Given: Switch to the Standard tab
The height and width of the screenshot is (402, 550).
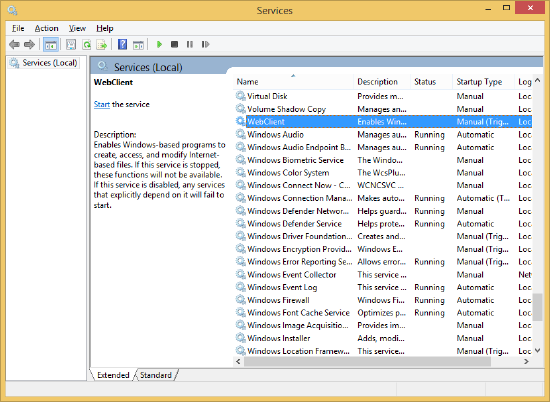Looking at the screenshot, I should click(x=156, y=375).
